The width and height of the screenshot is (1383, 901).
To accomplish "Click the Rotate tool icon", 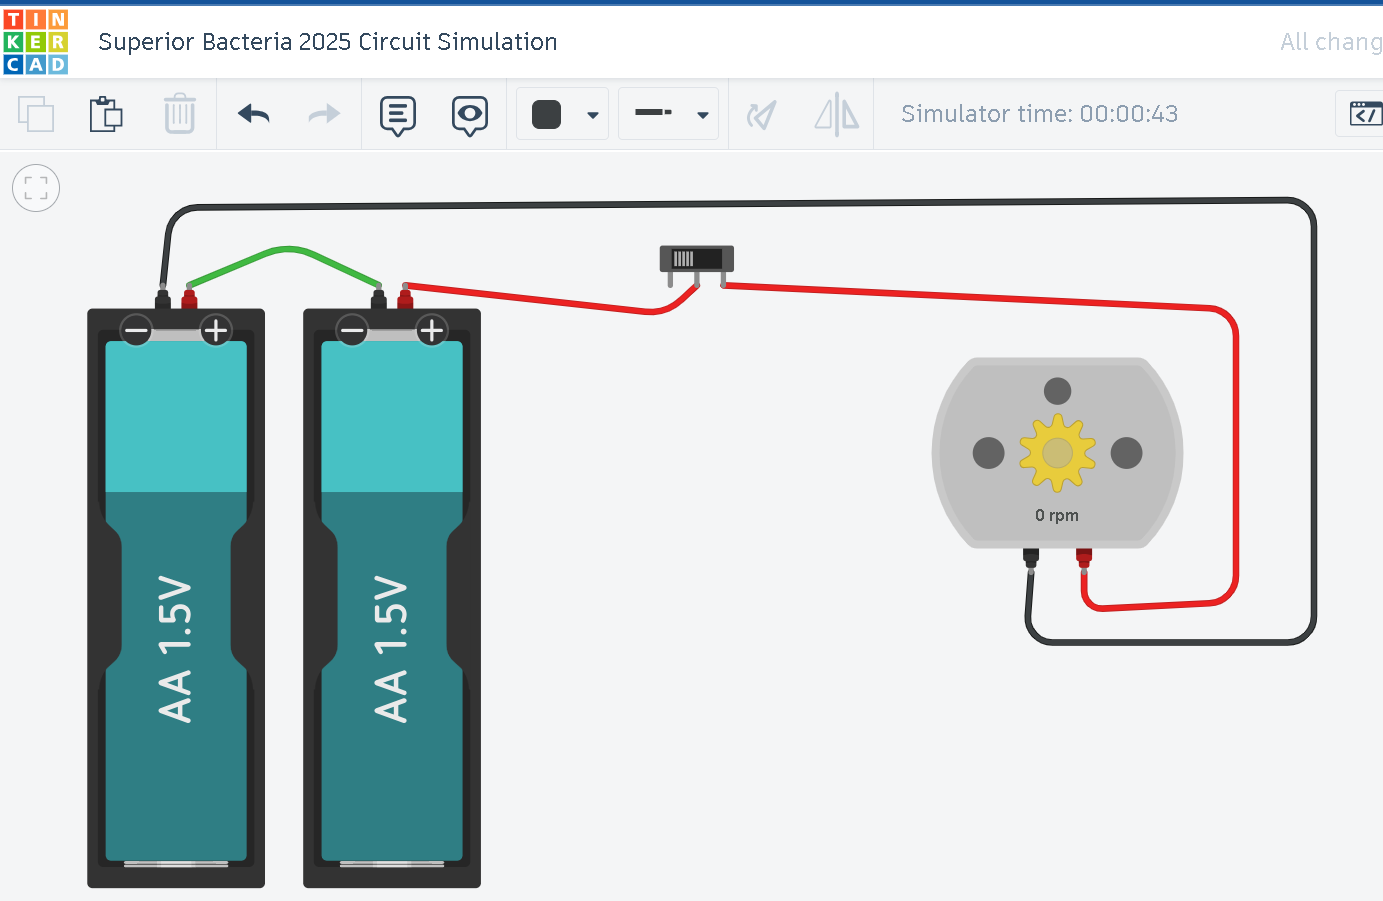I will tap(762, 115).
